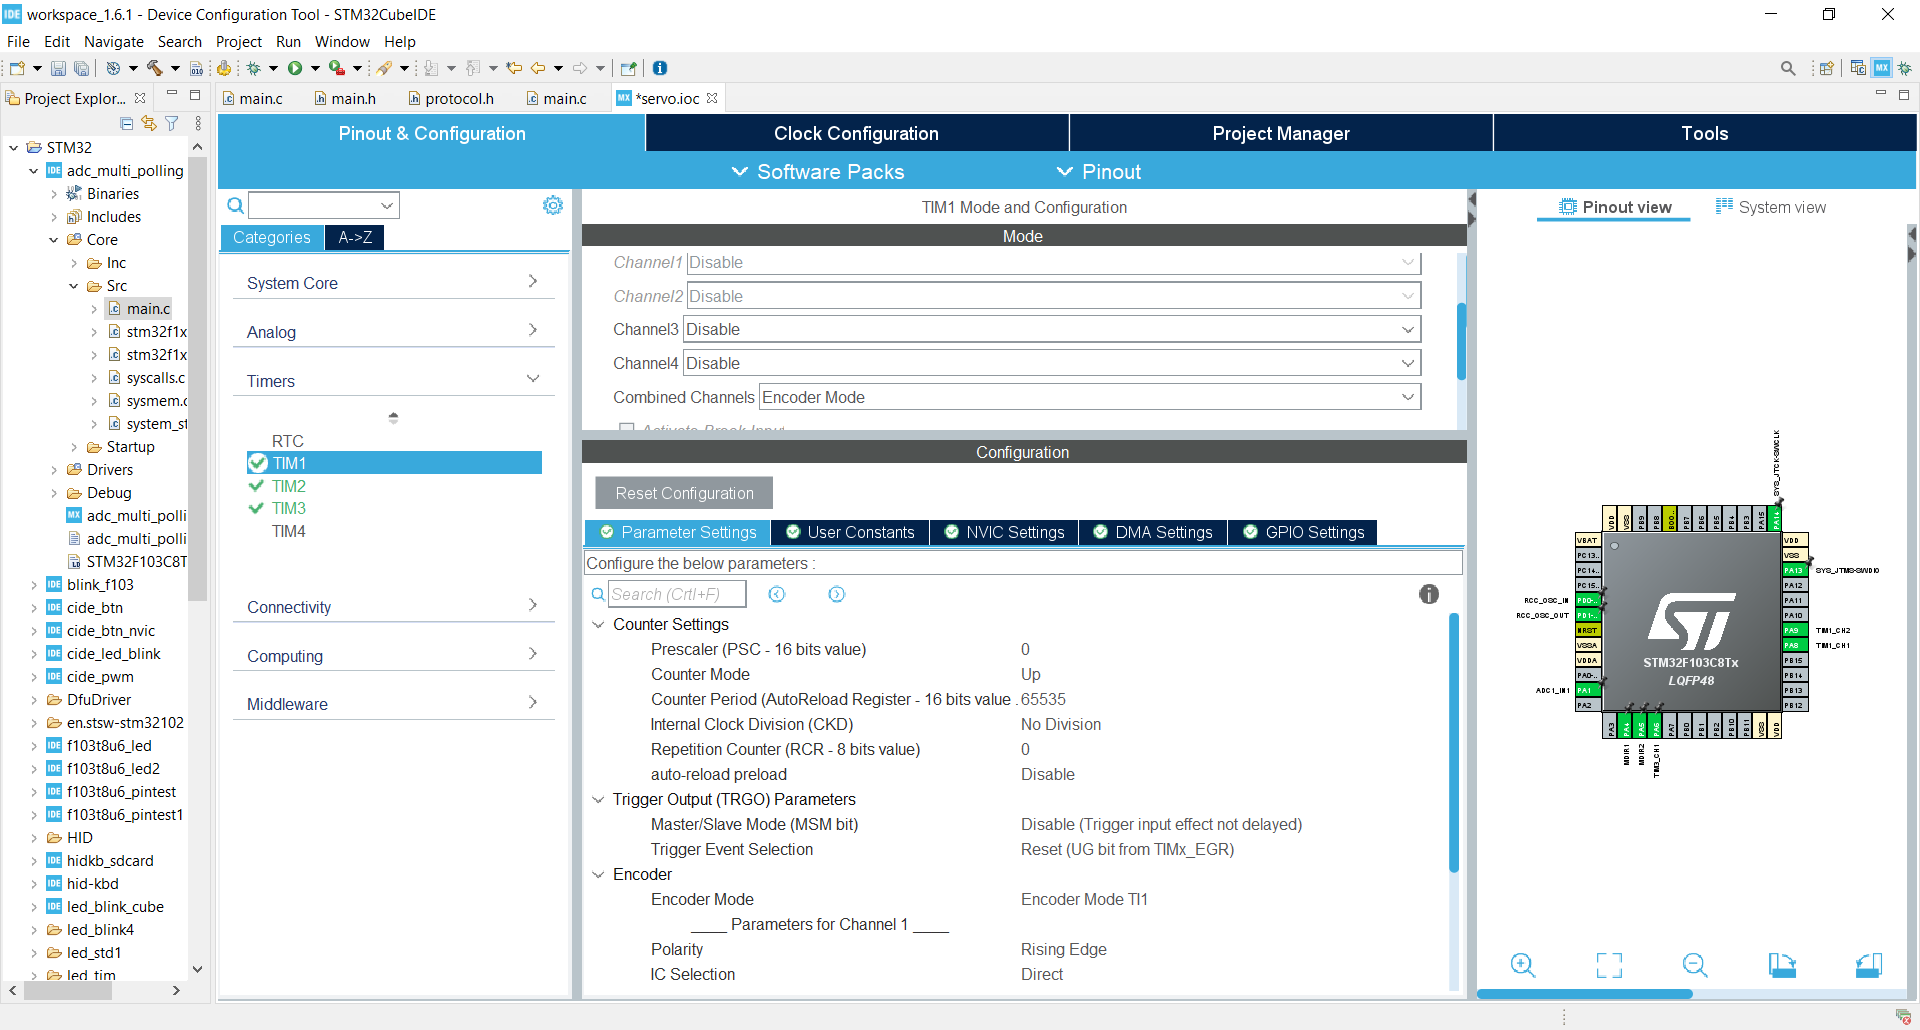
Task: Toggle Link with Editor in Project Explorer
Action: [x=149, y=123]
